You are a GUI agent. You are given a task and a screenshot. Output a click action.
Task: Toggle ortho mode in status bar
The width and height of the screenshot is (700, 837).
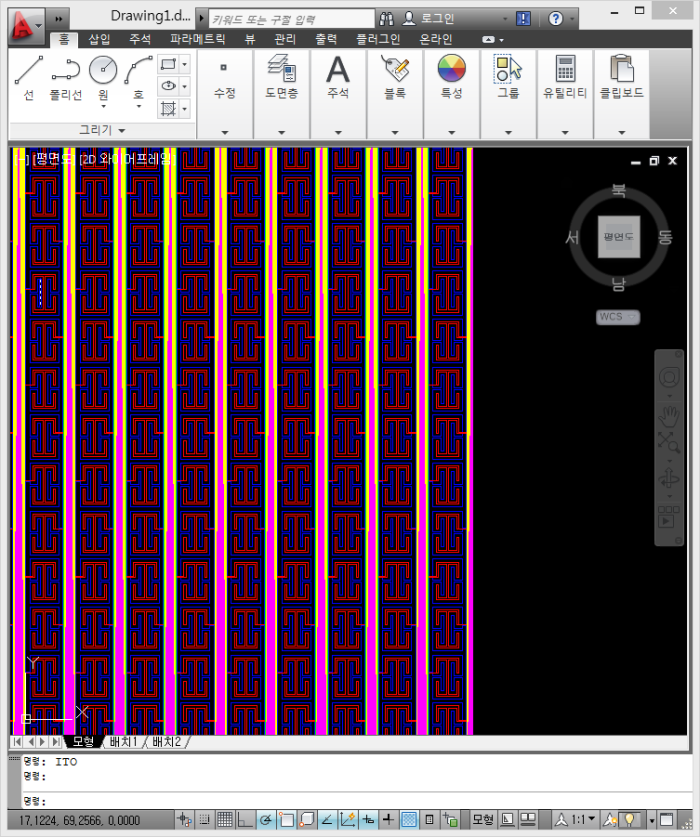click(246, 820)
